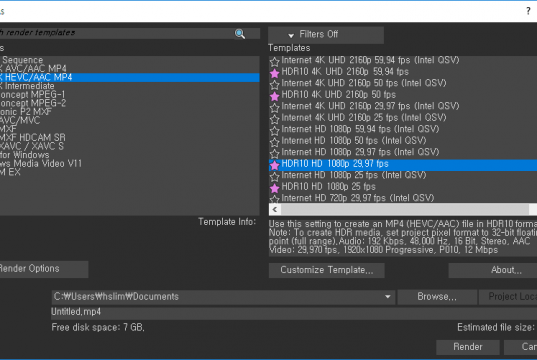Click the Project Location button

[x=508, y=297]
